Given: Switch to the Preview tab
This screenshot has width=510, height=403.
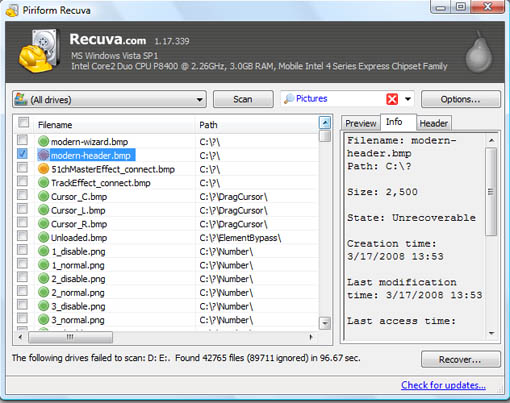Looking at the screenshot, I should pyautogui.click(x=361, y=123).
